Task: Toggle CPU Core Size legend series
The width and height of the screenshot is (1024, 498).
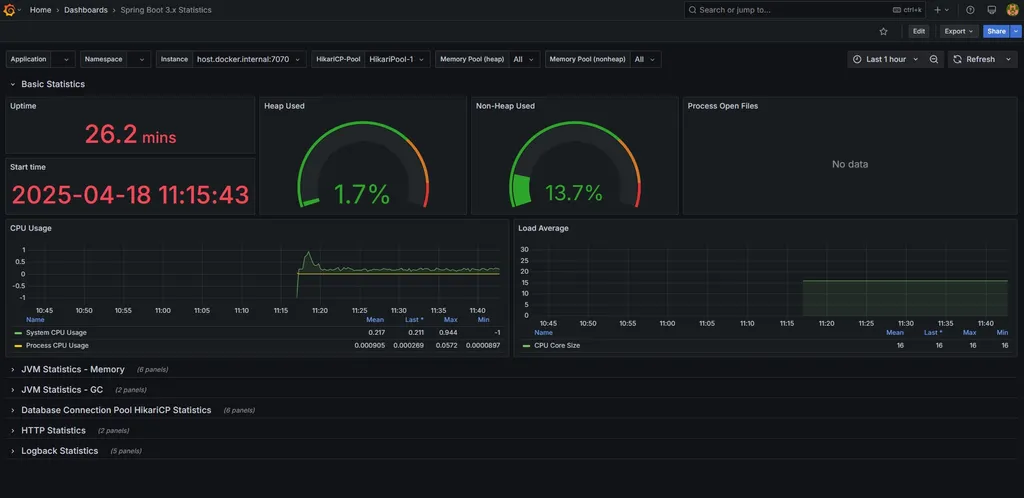Action: click(557, 345)
